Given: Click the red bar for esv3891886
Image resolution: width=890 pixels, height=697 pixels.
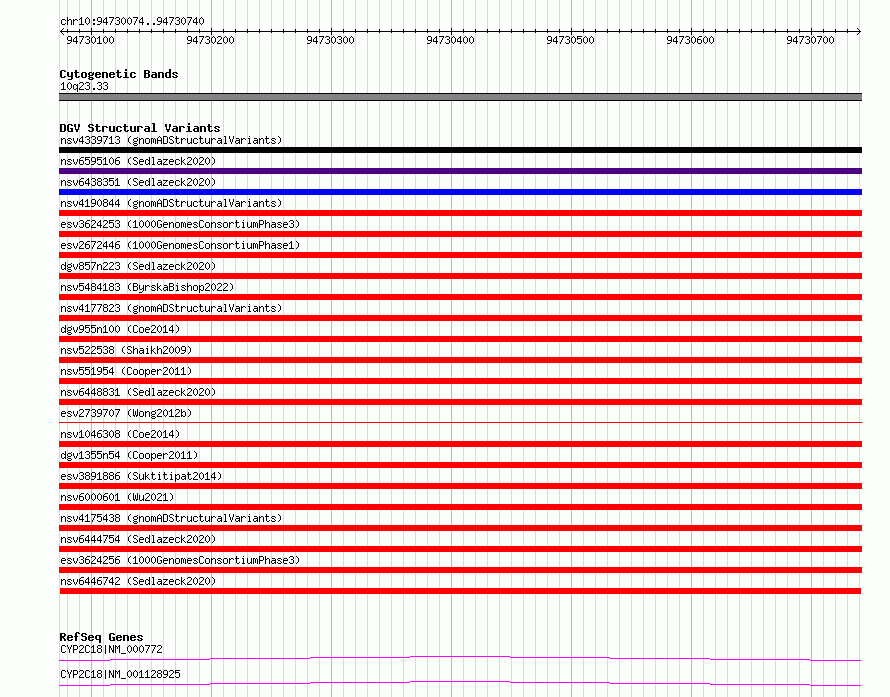Looking at the screenshot, I should [x=460, y=486].
